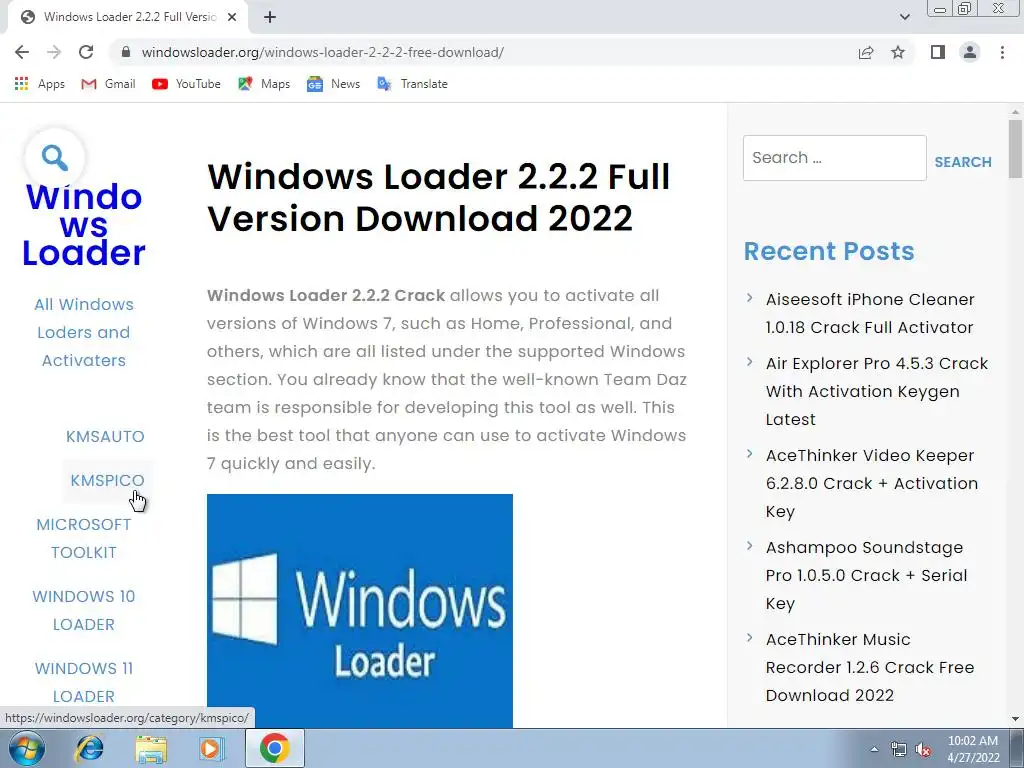Bookmark this page with the star
Image resolution: width=1024 pixels, height=768 pixels.
pyautogui.click(x=898, y=52)
